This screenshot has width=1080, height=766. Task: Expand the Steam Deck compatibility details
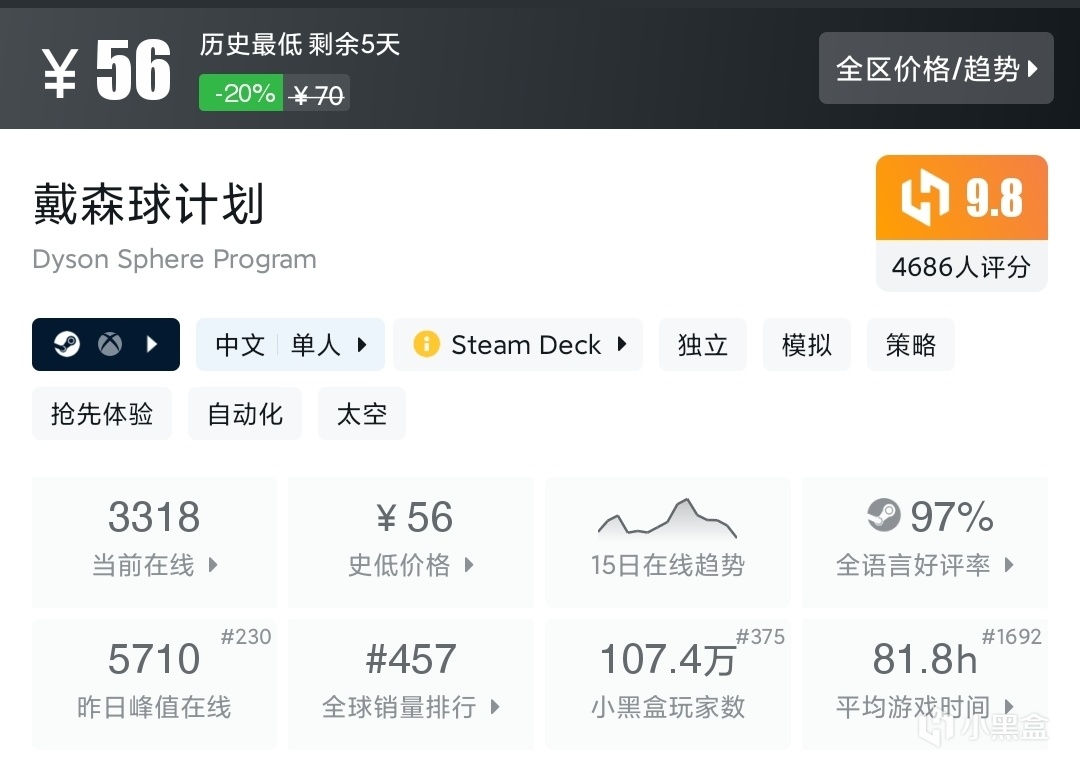[x=622, y=345]
